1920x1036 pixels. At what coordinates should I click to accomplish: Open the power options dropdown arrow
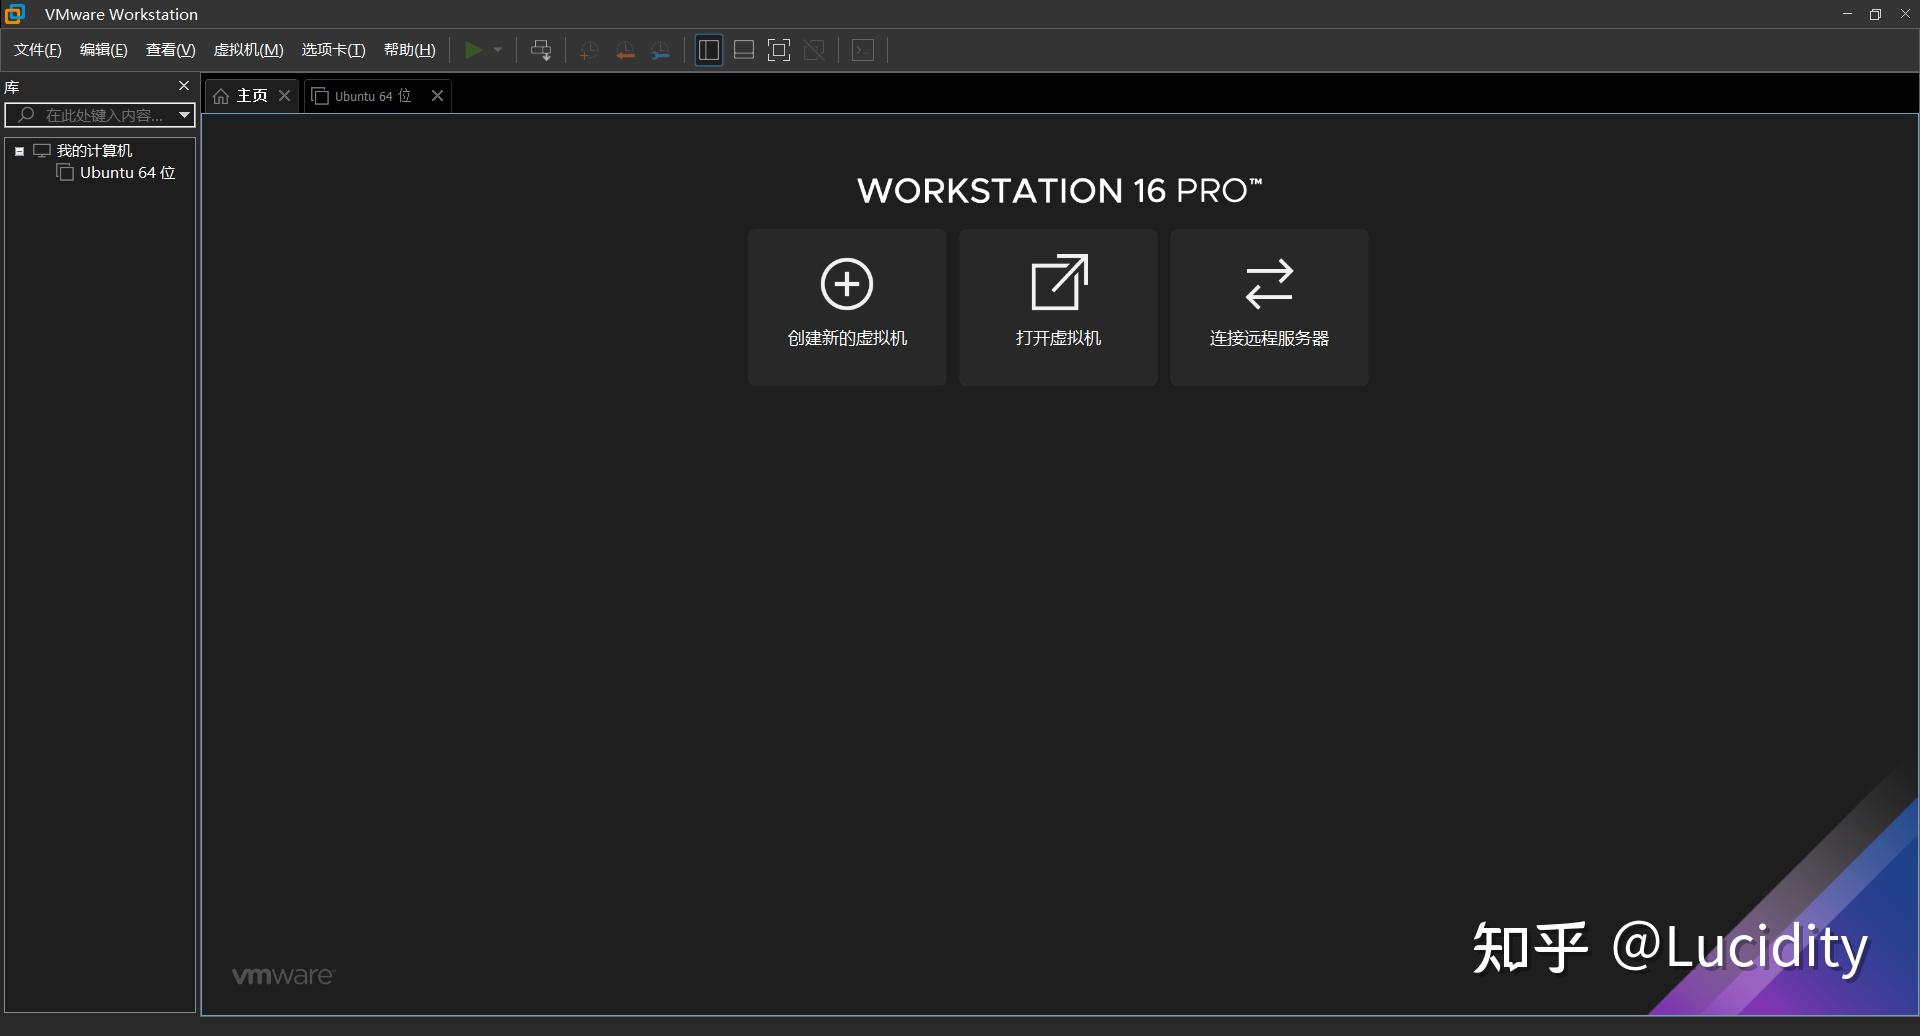[x=498, y=50]
